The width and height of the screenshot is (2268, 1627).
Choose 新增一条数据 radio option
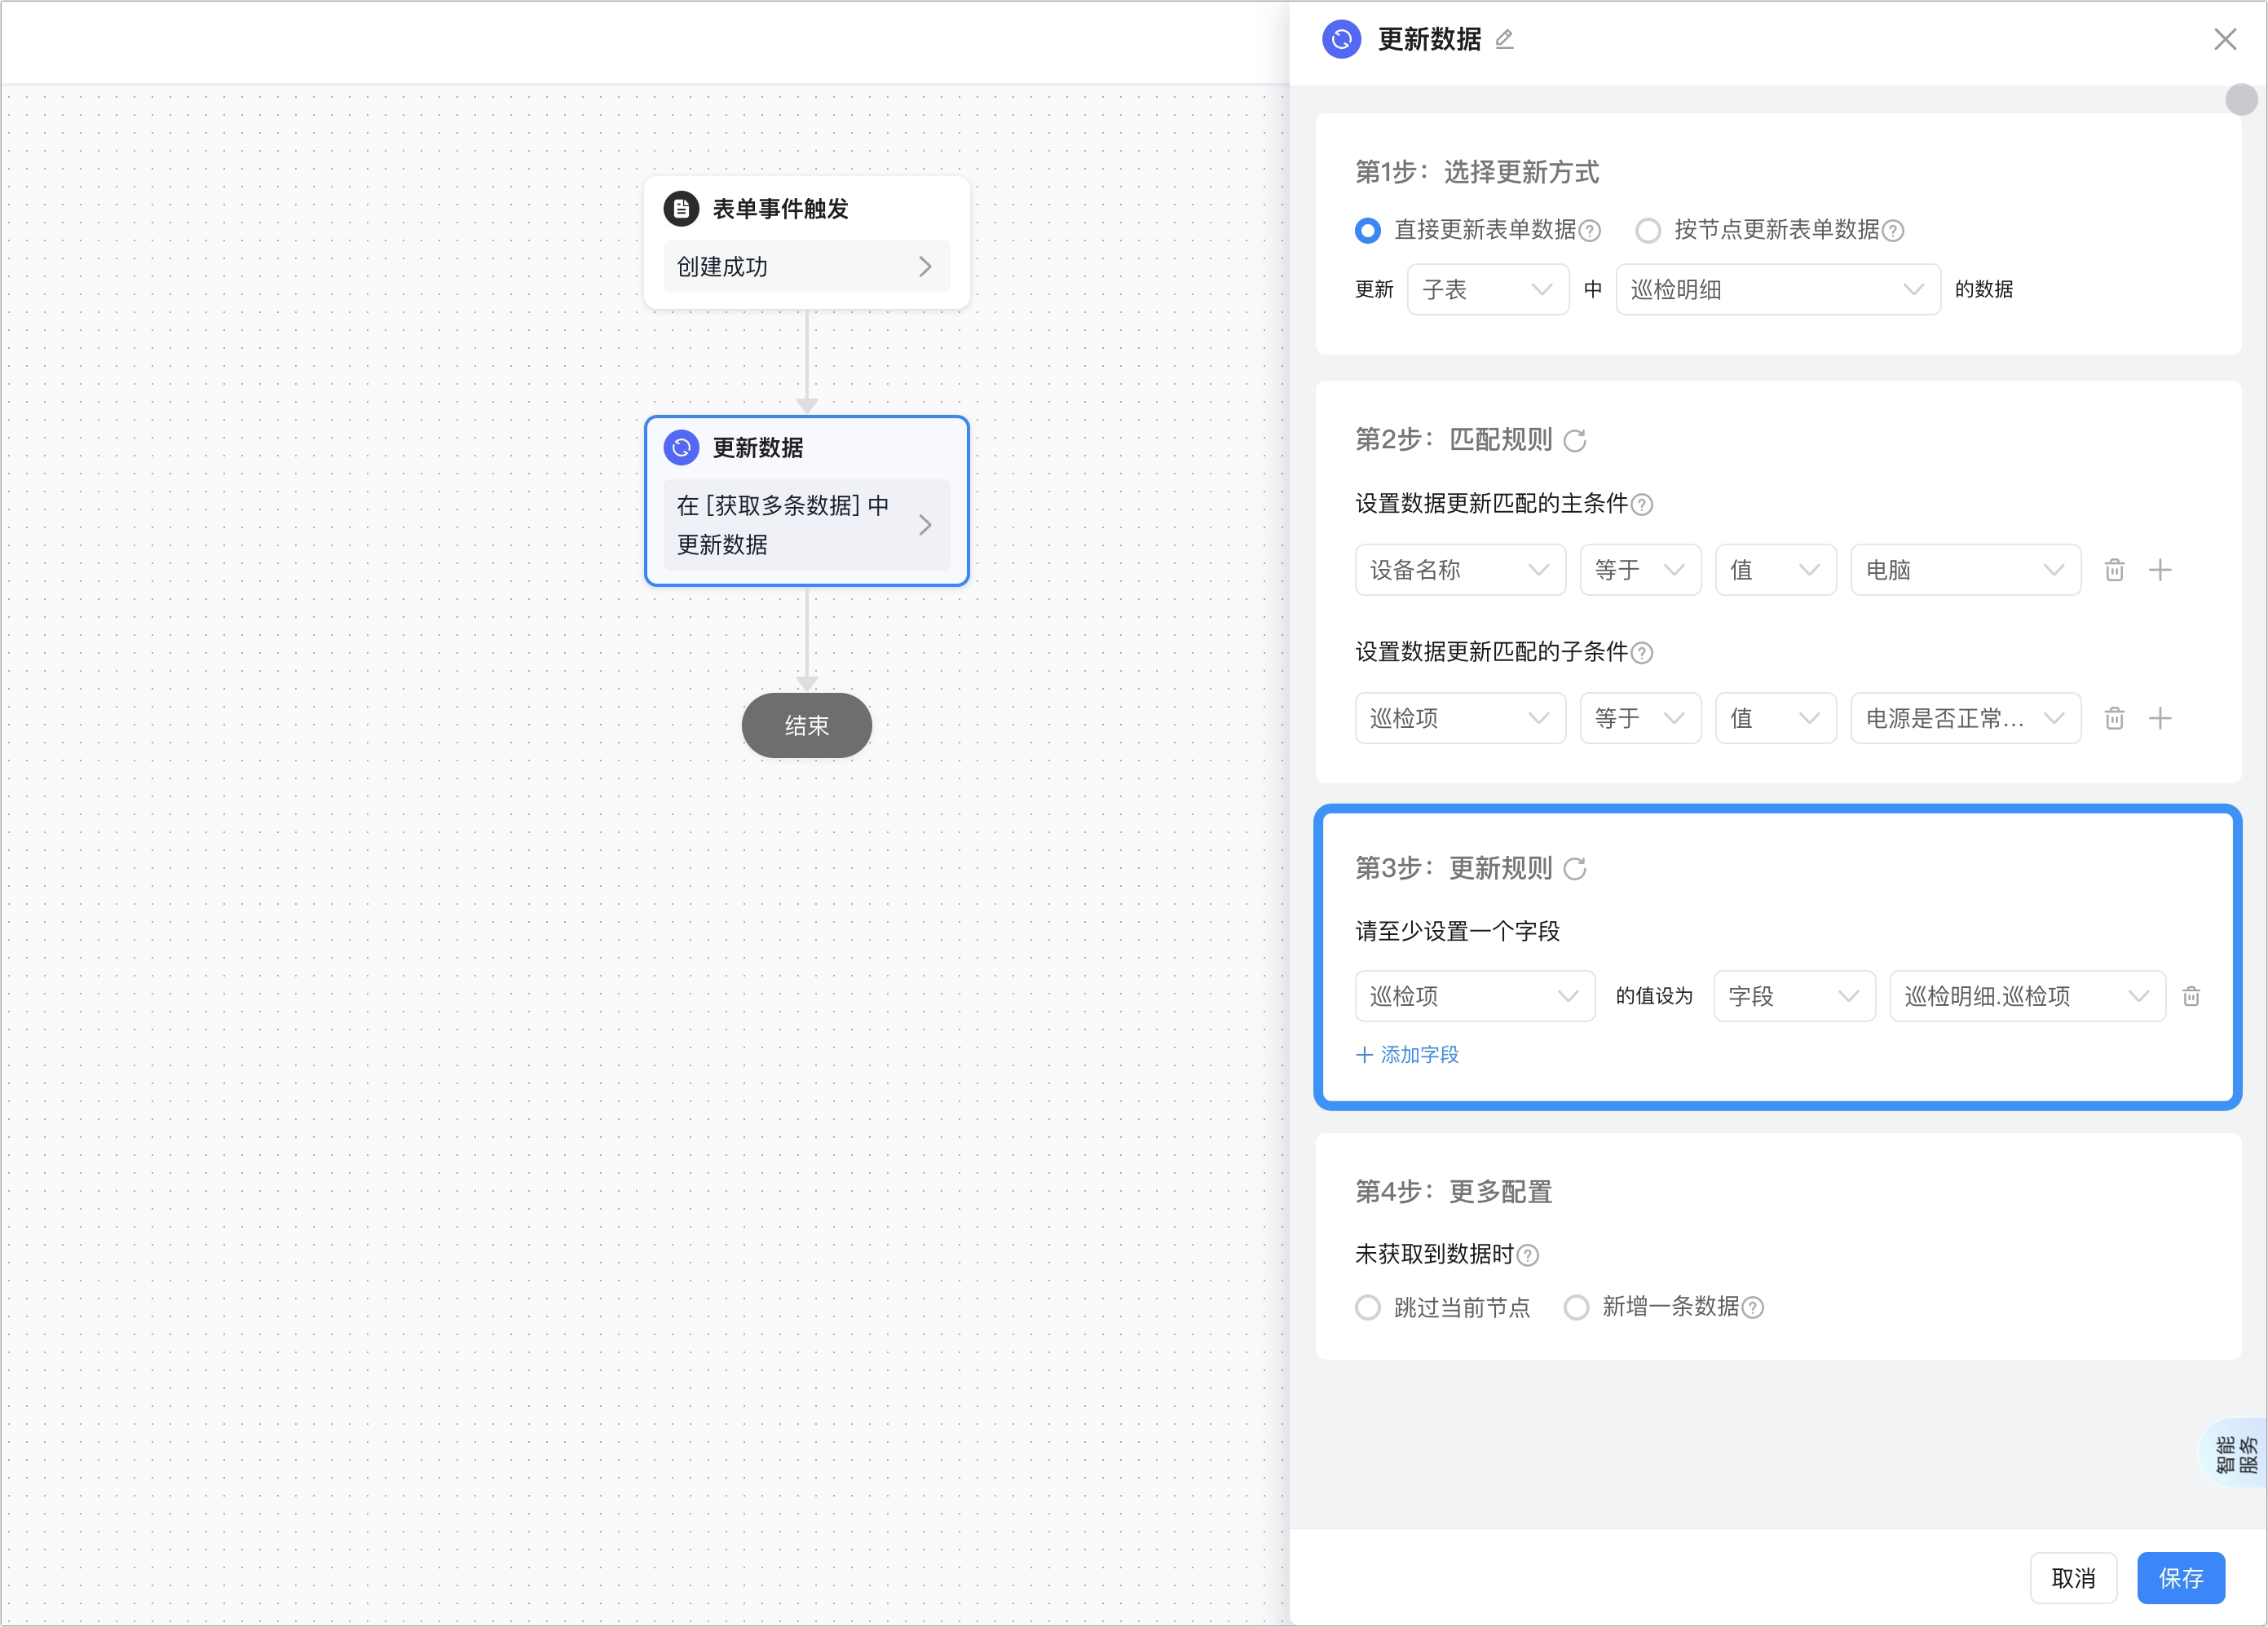(x=1576, y=1308)
